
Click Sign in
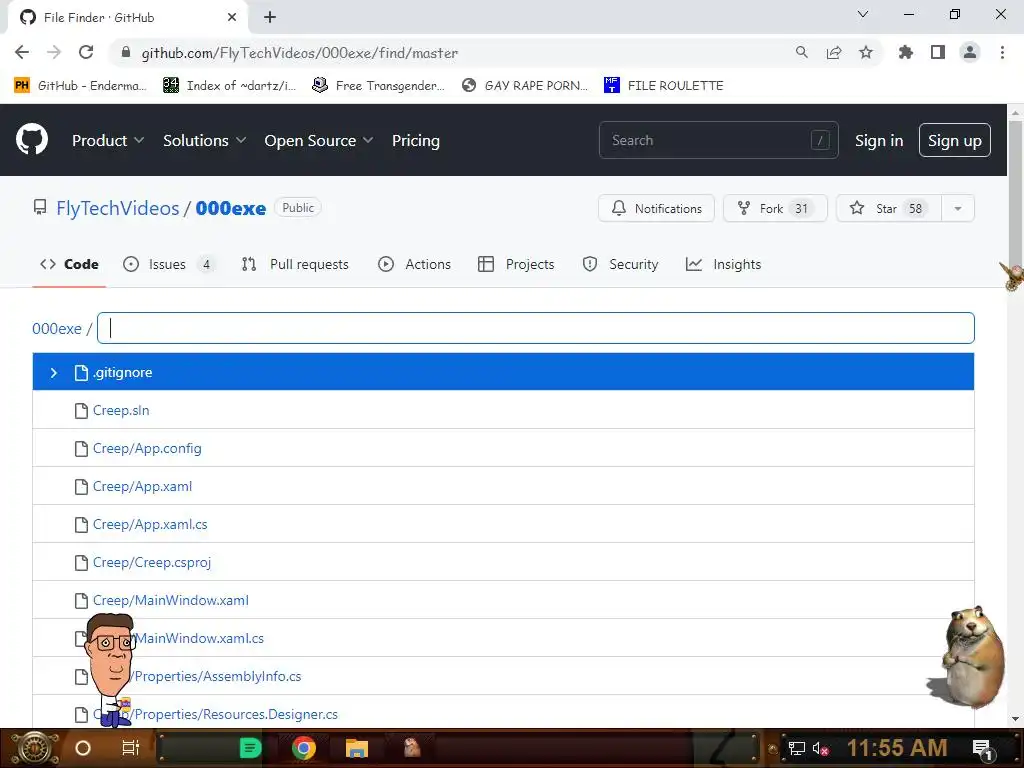(x=878, y=140)
